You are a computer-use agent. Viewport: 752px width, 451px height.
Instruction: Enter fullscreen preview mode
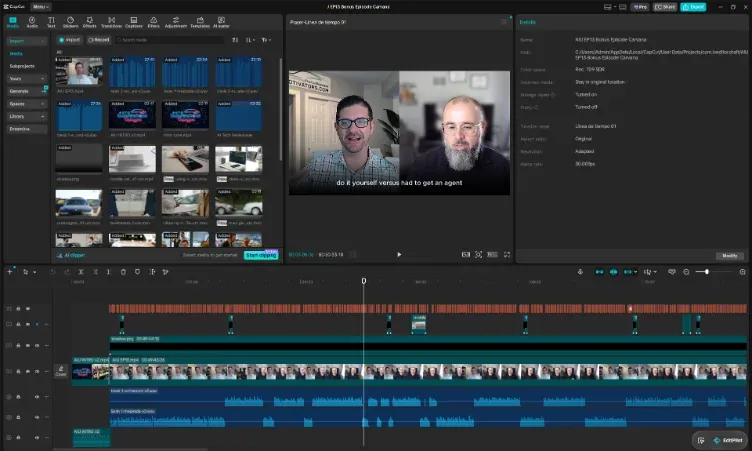click(x=507, y=255)
